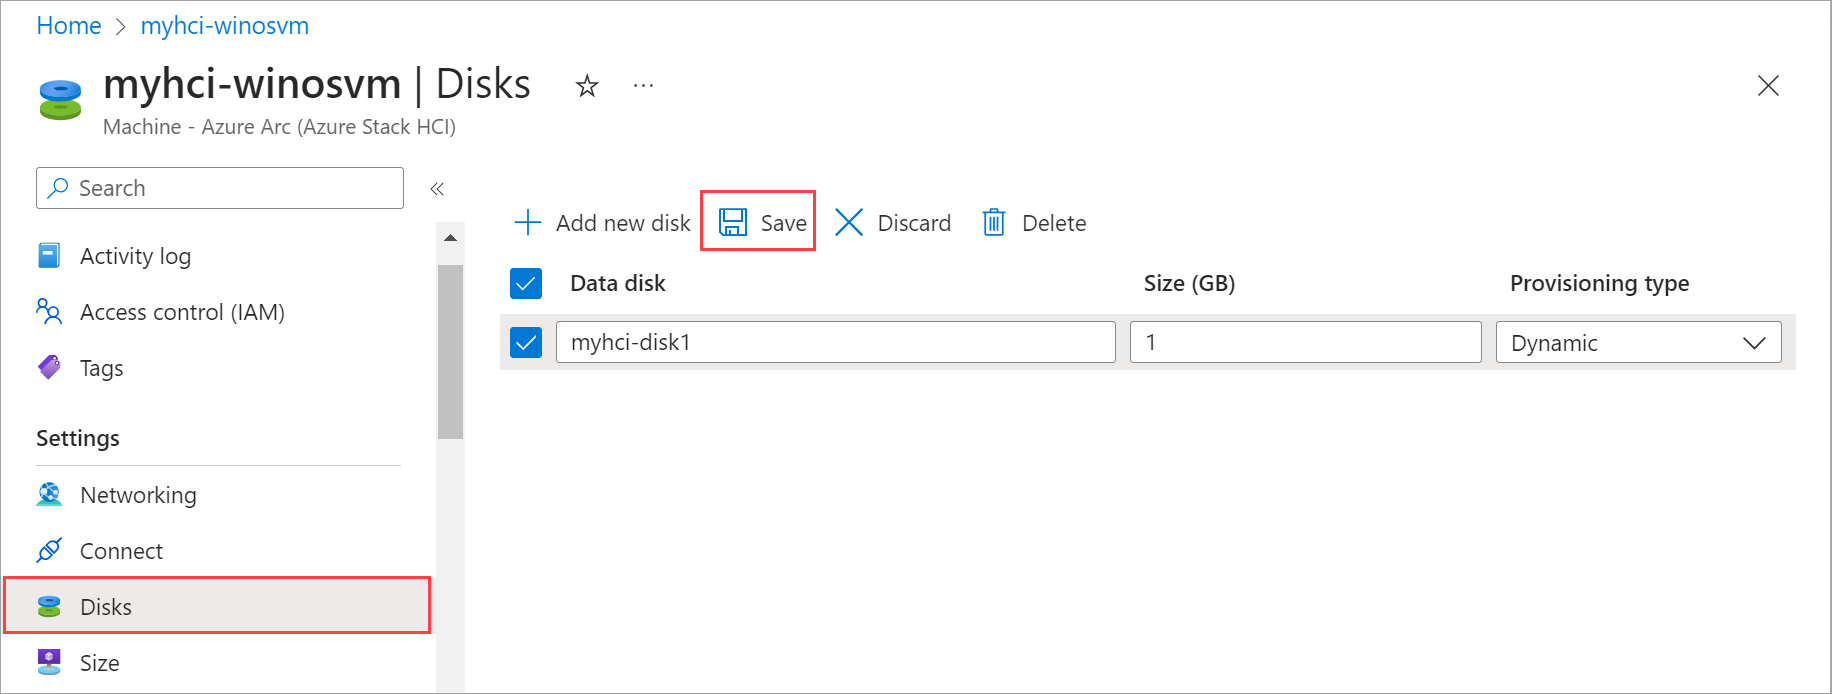The height and width of the screenshot is (694, 1832).
Task: Click the Access control (IAM) people icon
Action: tap(49, 312)
